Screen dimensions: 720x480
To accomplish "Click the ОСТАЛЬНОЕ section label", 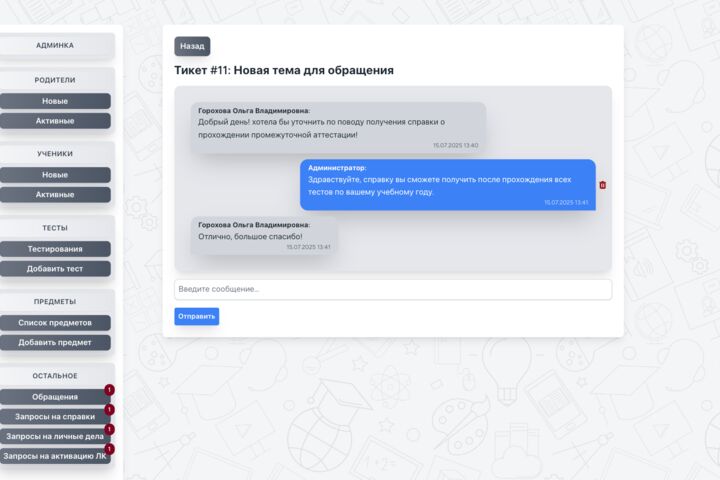I will (55, 376).
